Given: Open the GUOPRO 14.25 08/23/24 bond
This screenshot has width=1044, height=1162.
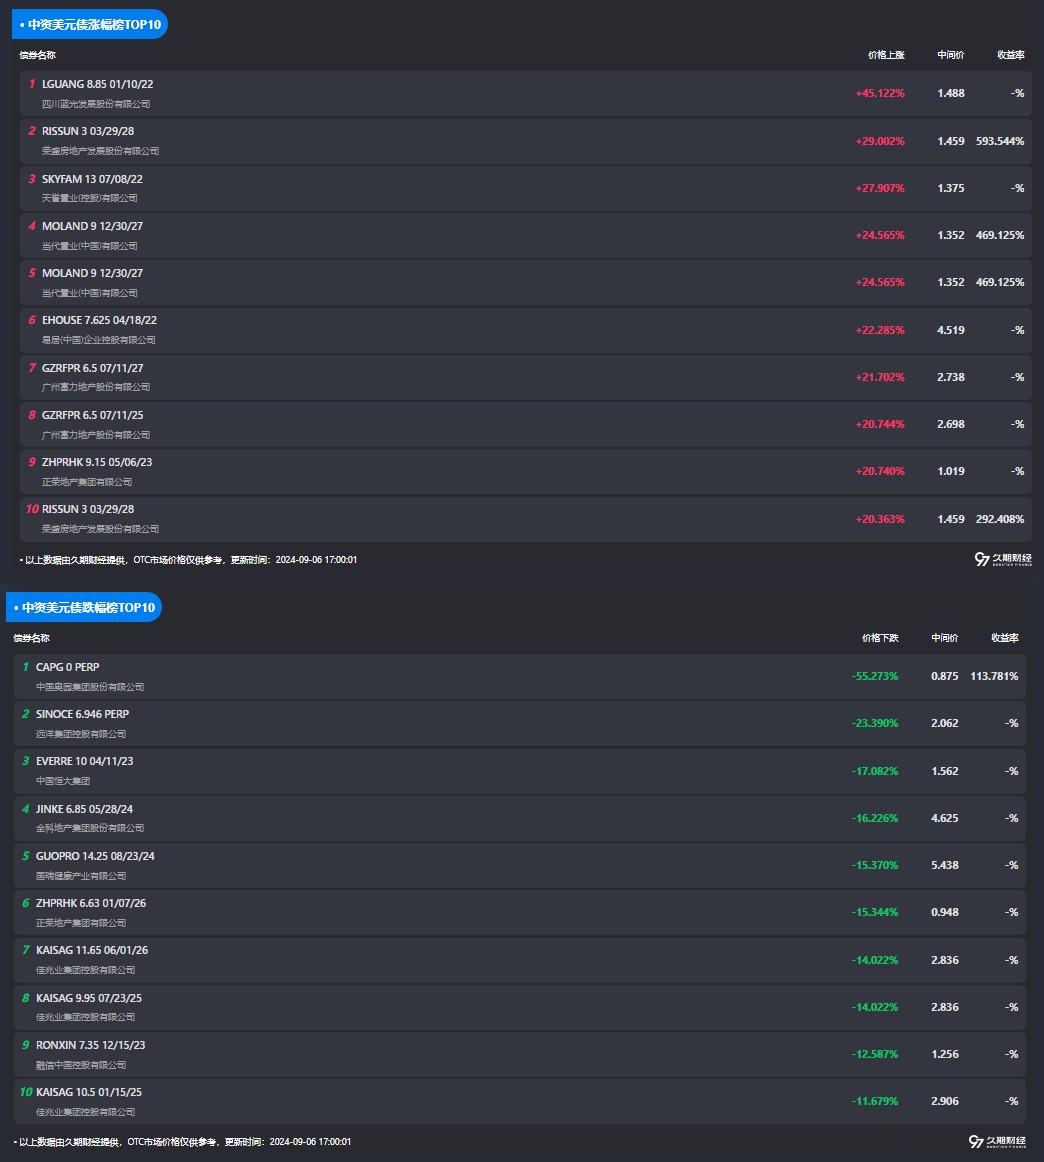Looking at the screenshot, I should pos(95,856).
